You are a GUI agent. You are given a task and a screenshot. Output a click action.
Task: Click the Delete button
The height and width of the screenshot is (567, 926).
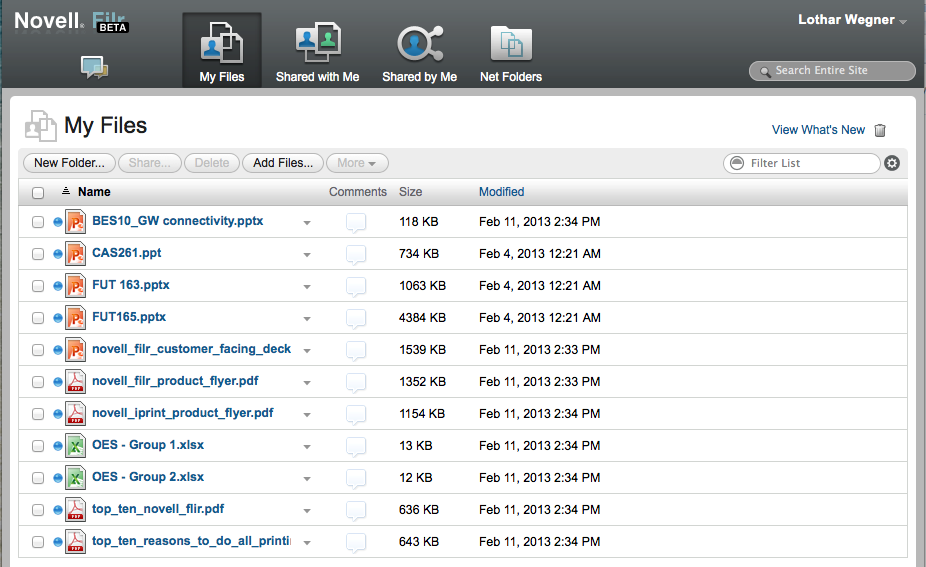pyautogui.click(x=211, y=163)
